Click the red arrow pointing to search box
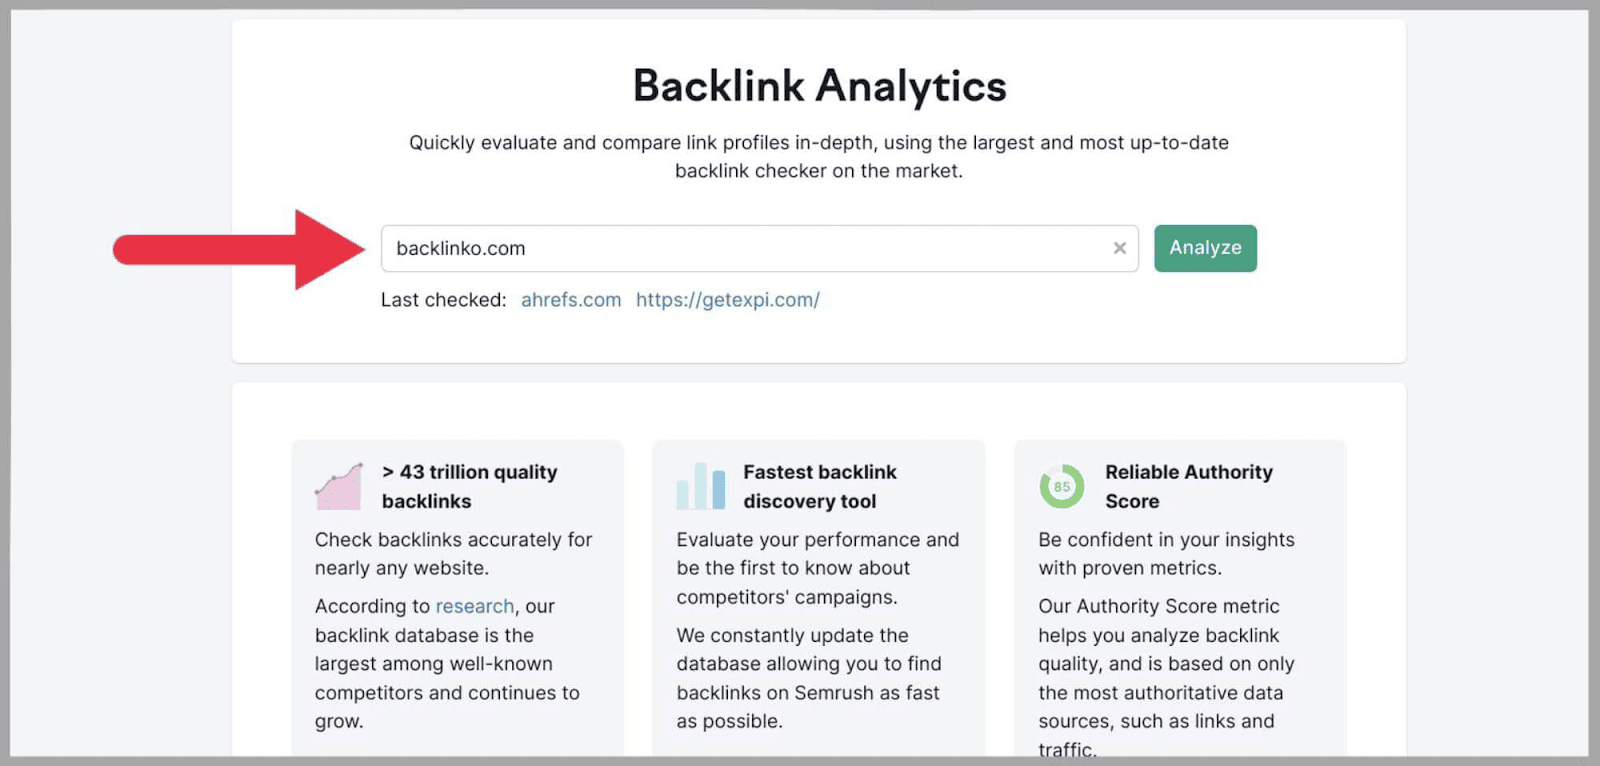This screenshot has width=1600, height=766. pyautogui.click(x=240, y=248)
